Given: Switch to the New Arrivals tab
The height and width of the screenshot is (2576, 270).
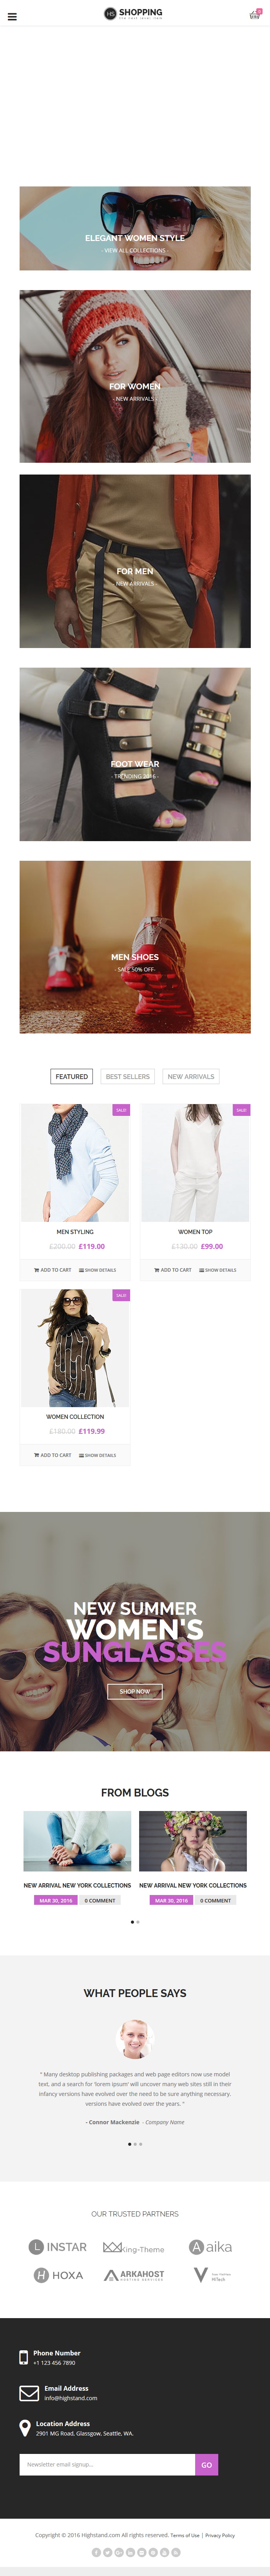Looking at the screenshot, I should pyautogui.click(x=191, y=1077).
